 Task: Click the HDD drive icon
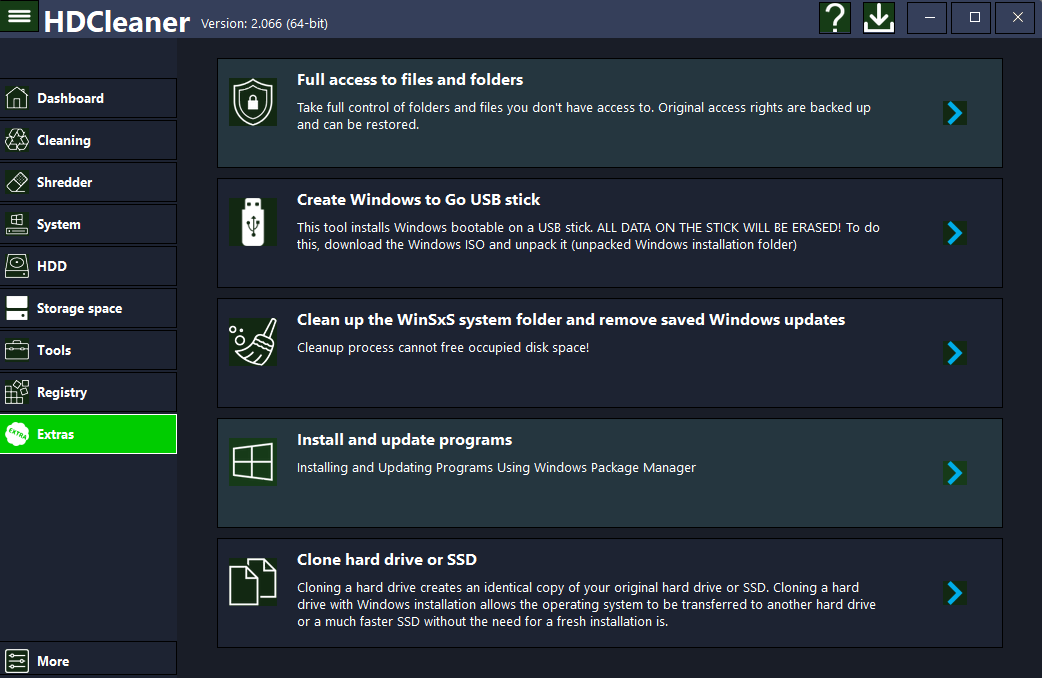point(17,266)
